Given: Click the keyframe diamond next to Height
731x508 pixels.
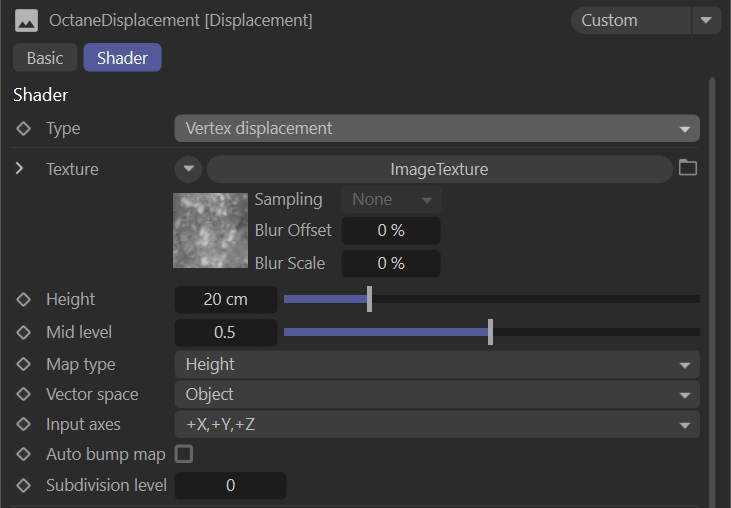Looking at the screenshot, I should (23, 299).
